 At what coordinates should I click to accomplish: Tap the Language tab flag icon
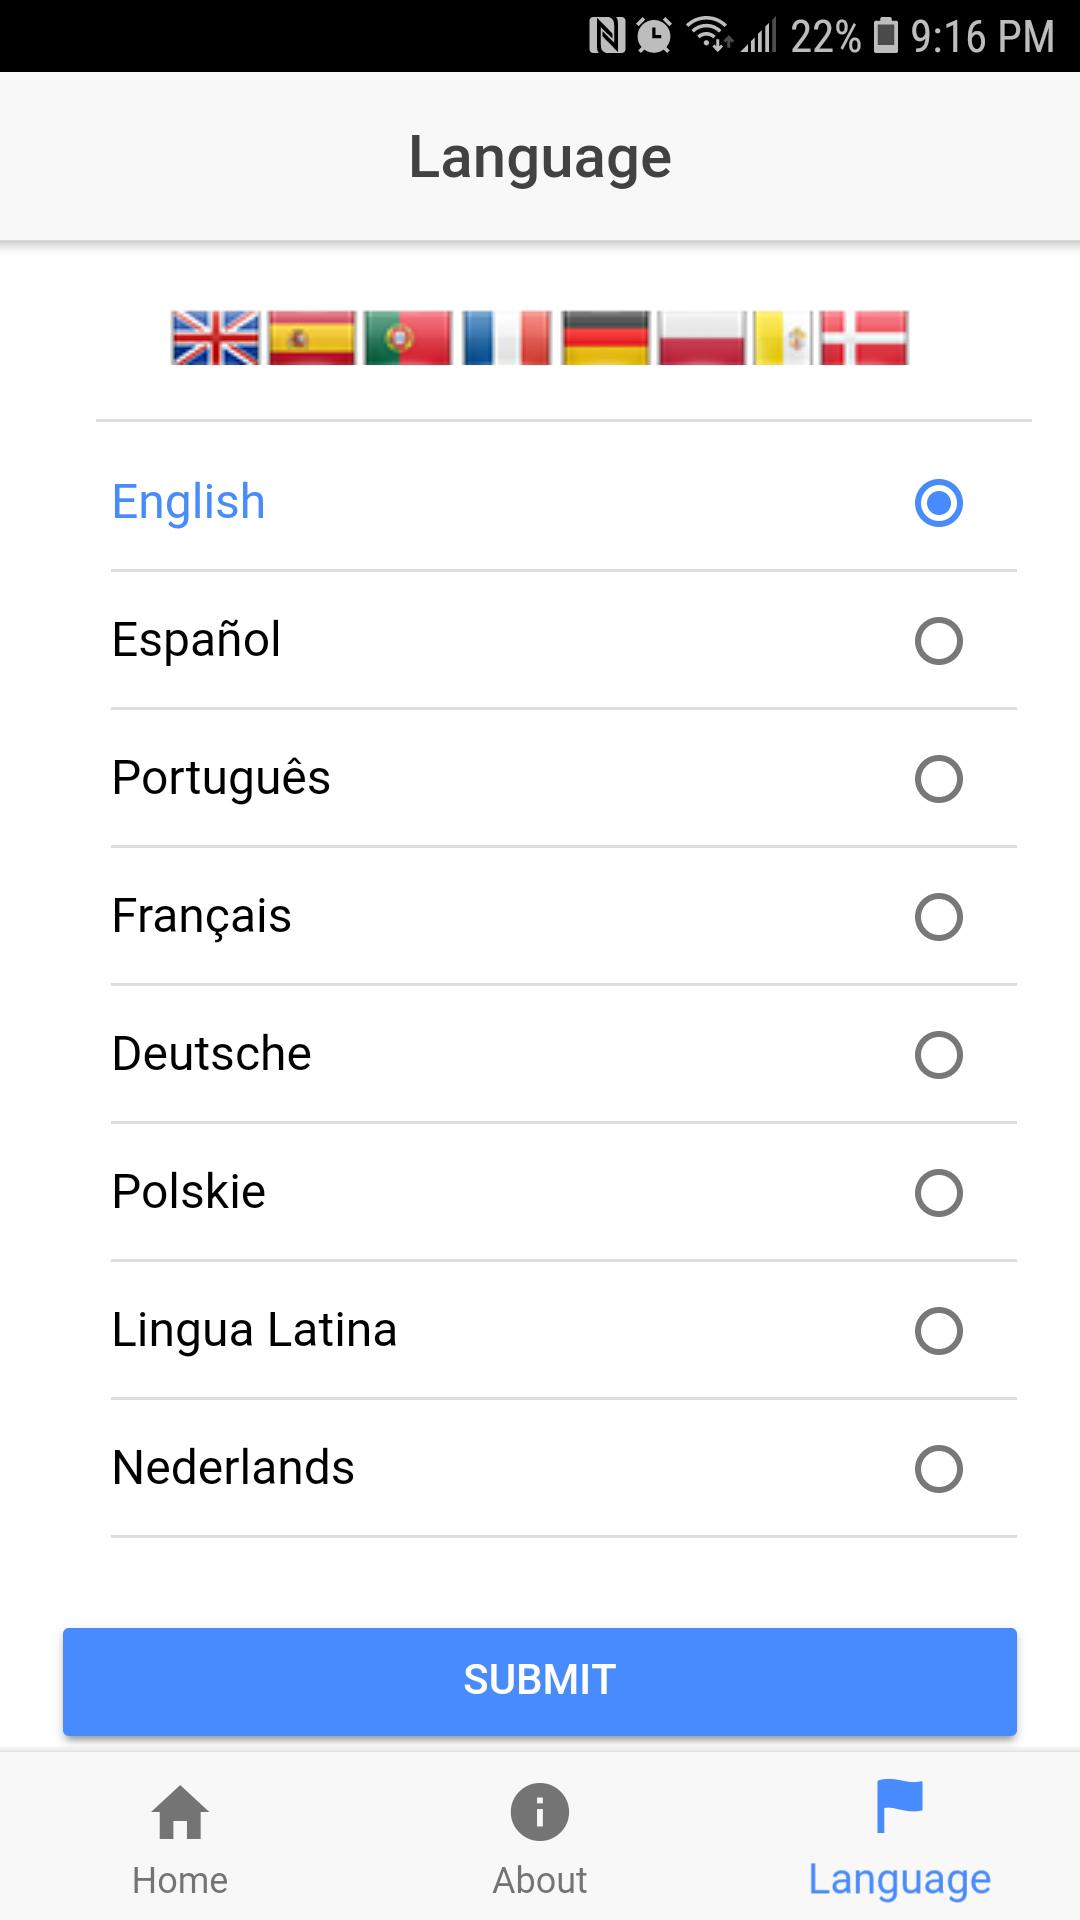pyautogui.click(x=899, y=1808)
